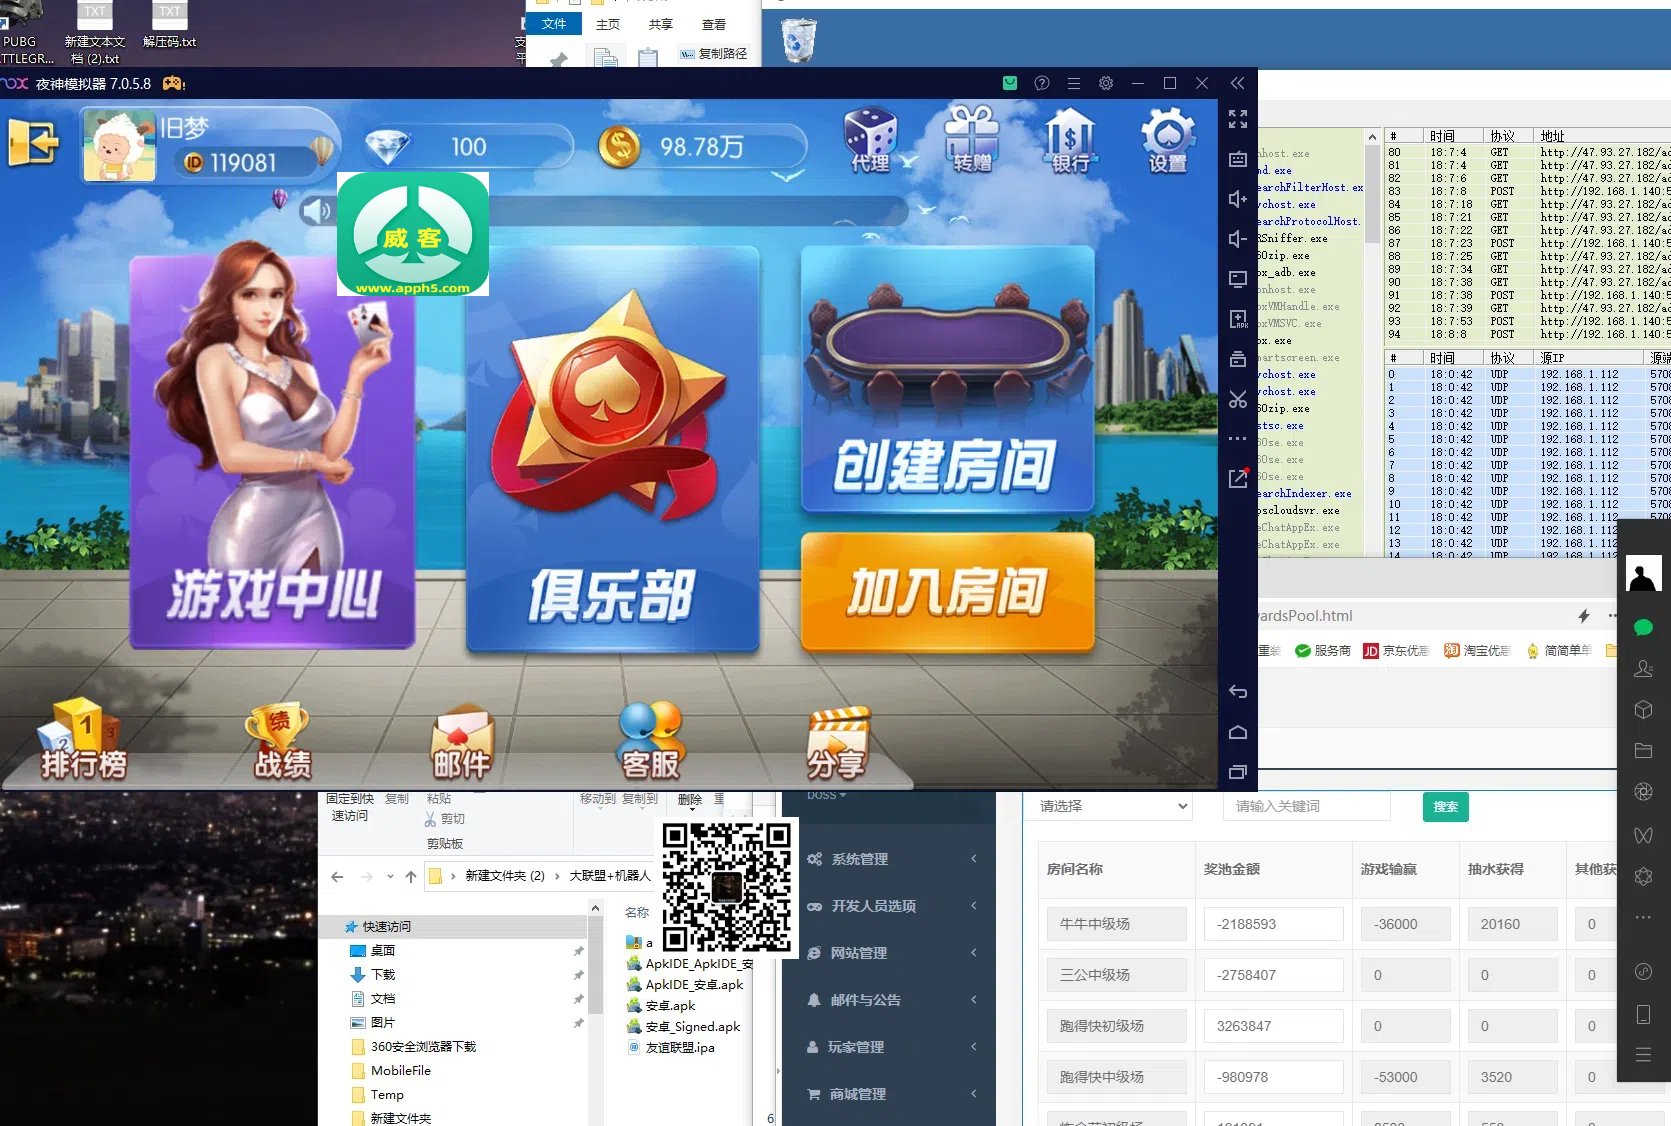Open Nox help question mark icon
The width and height of the screenshot is (1671, 1126).
(1042, 83)
